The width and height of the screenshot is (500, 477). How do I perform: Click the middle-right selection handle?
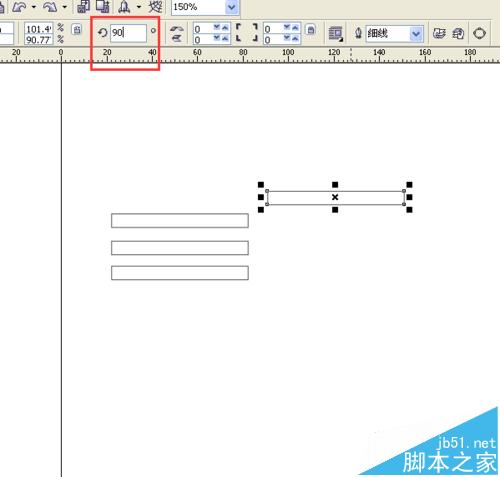tap(409, 197)
